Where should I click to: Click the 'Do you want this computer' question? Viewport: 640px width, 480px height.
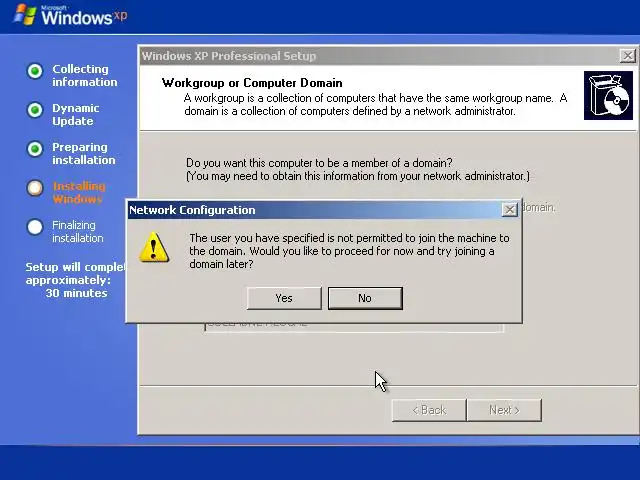[319, 163]
